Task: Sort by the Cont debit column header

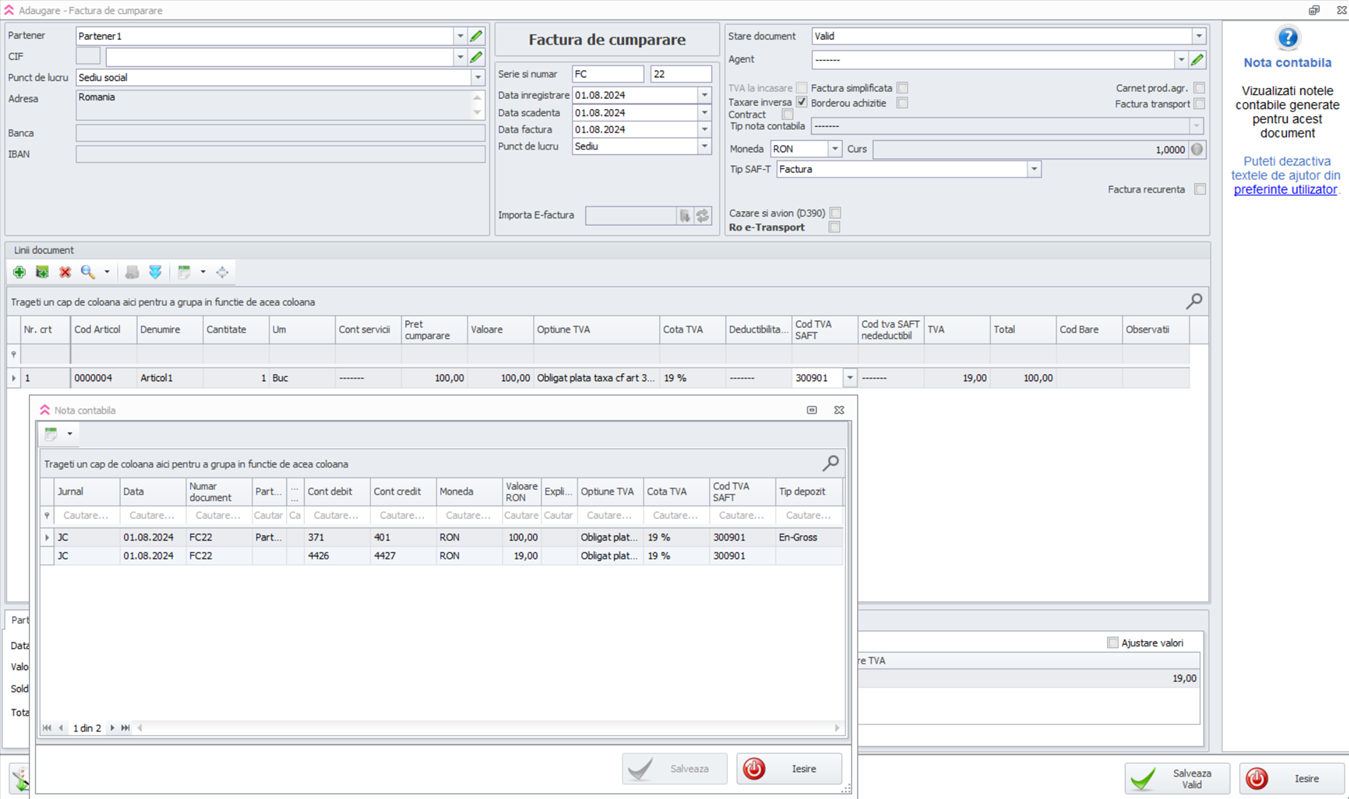Action: click(x=335, y=492)
